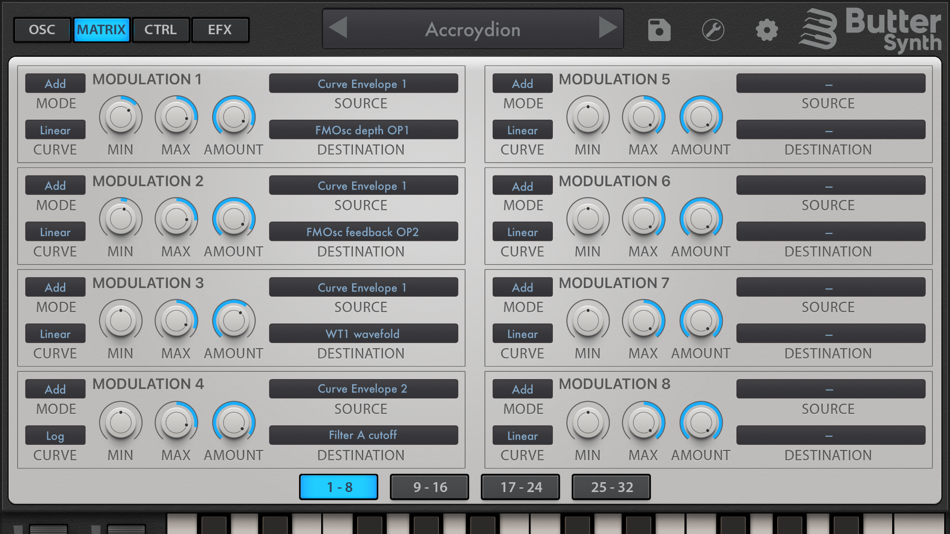Click Modulation 1 MIN knob

[x=121, y=117]
